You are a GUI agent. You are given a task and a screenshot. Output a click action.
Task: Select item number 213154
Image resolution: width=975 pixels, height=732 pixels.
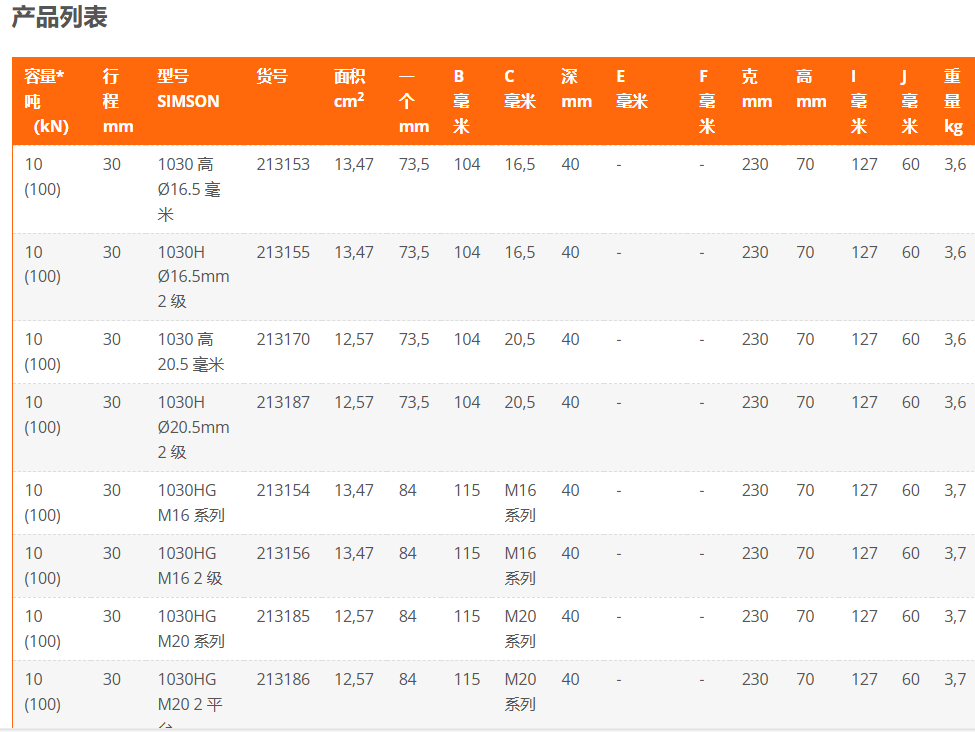[283, 490]
